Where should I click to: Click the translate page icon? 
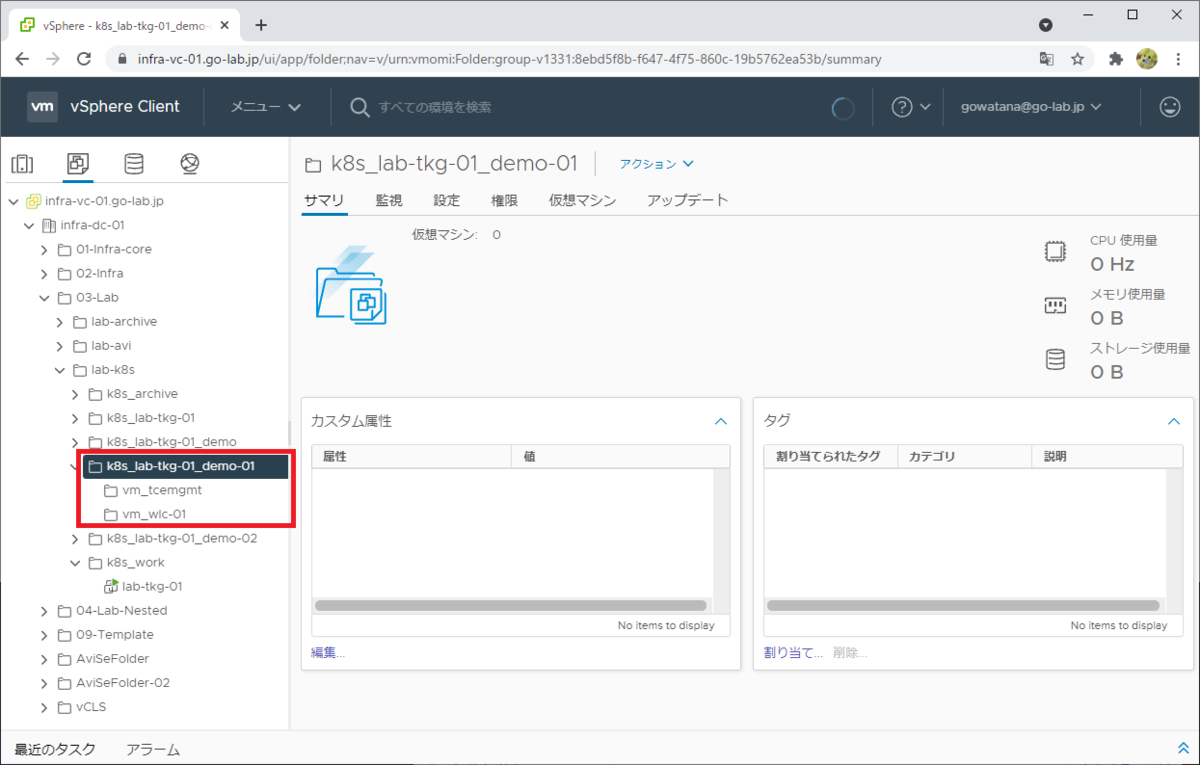(1046, 59)
